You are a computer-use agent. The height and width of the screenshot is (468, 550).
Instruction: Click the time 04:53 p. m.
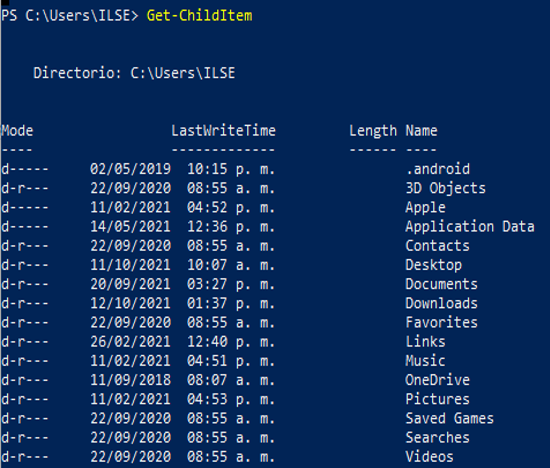[231, 400]
